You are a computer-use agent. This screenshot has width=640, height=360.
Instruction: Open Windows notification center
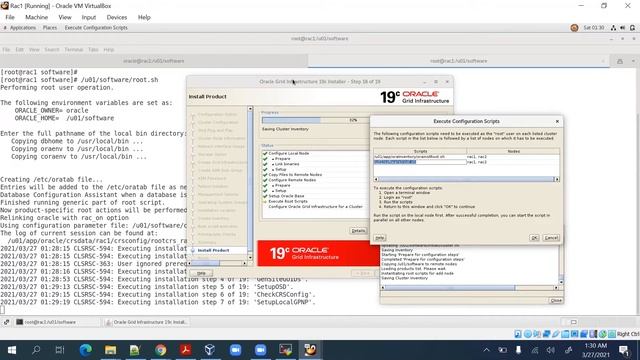tap(624, 350)
